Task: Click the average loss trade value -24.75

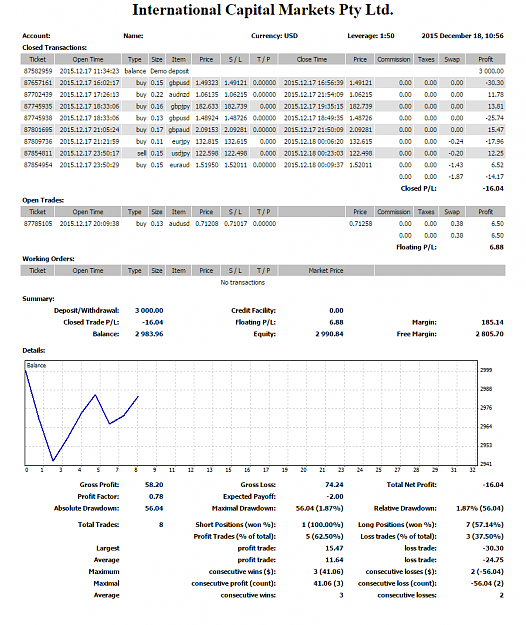Action: click(x=494, y=560)
